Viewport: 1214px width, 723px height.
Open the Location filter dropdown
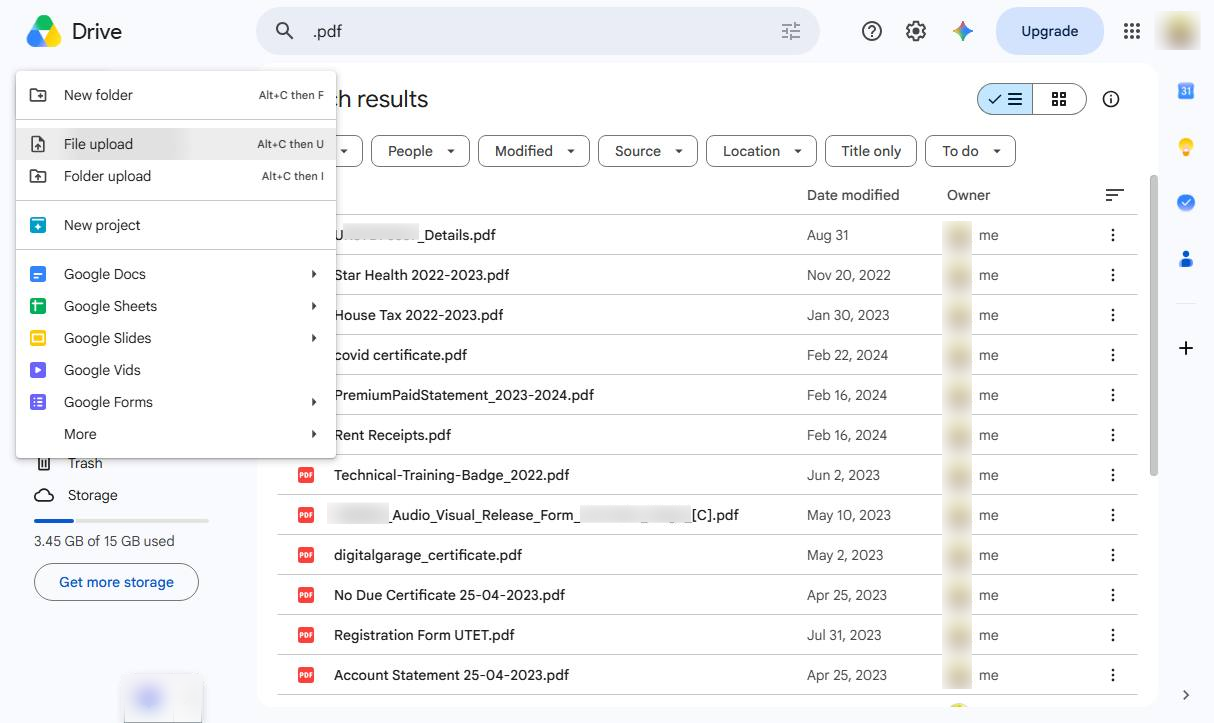(761, 151)
